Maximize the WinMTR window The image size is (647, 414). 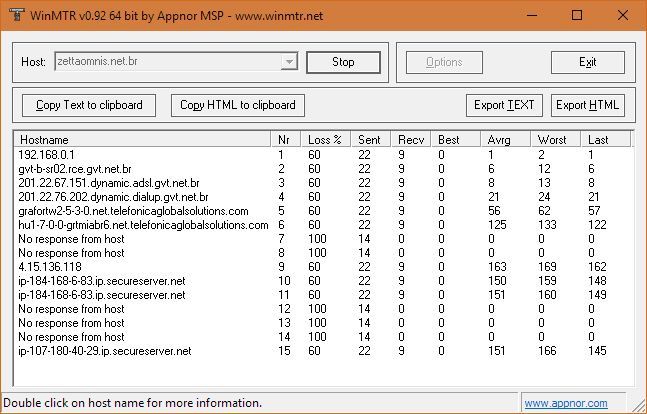(577, 15)
